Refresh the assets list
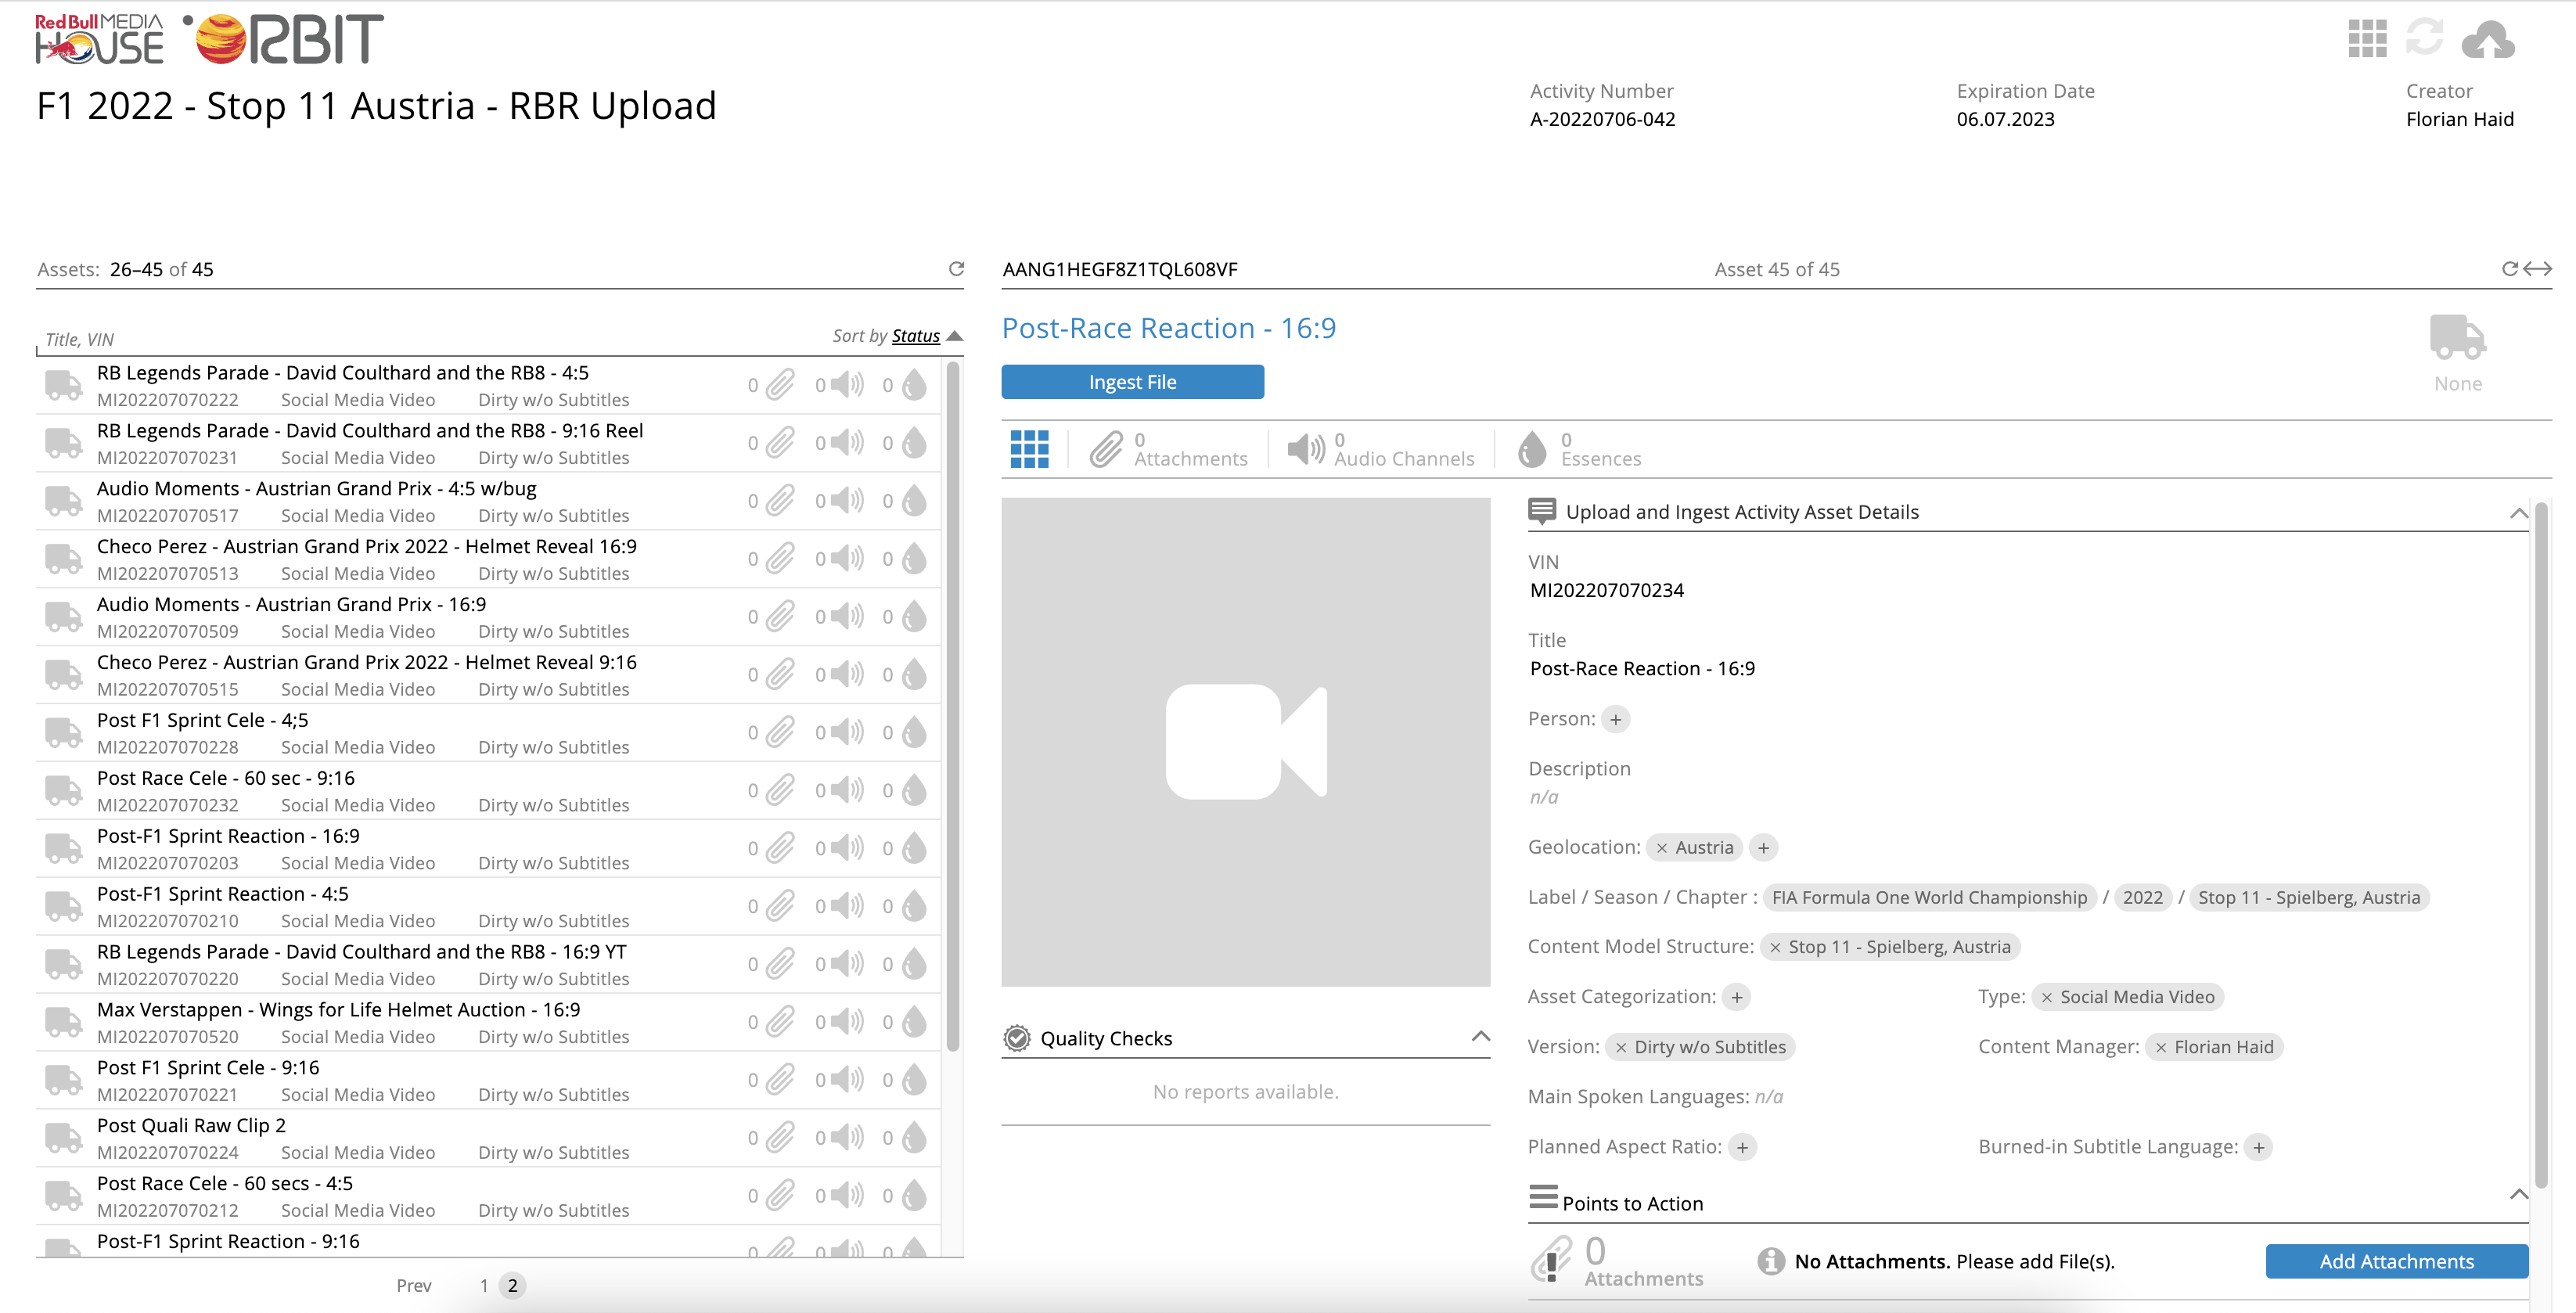The height and width of the screenshot is (1313, 2576). click(956, 269)
